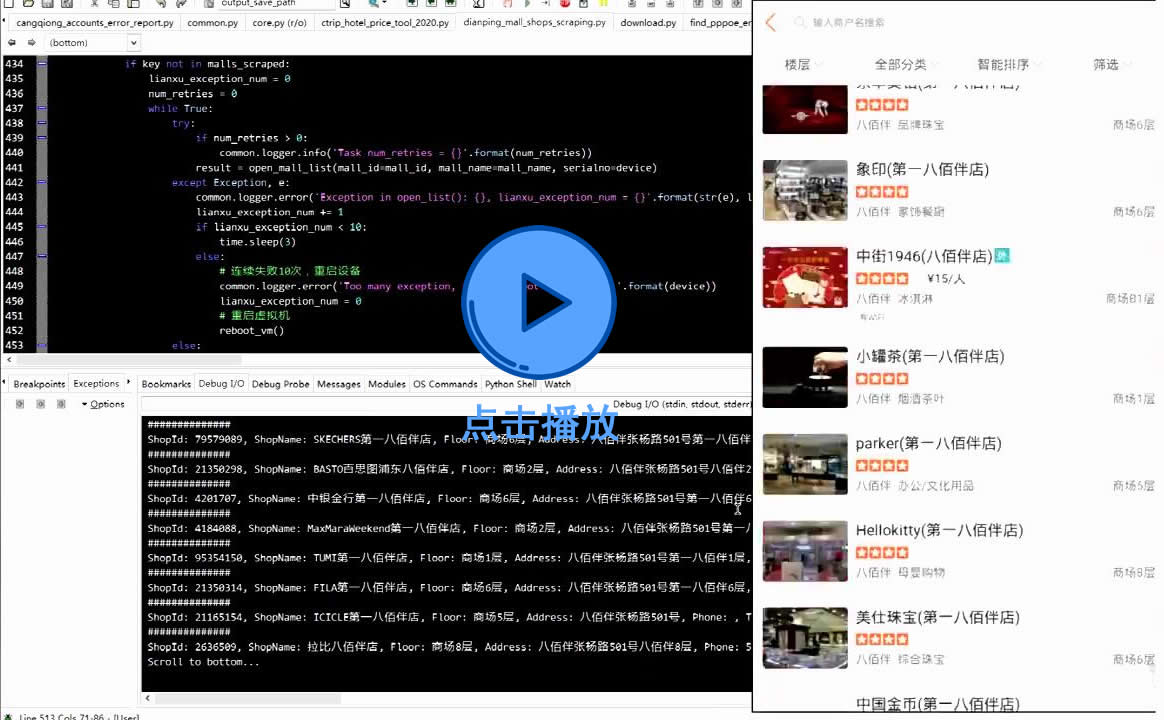The width and height of the screenshot is (1164, 720).
Task: Collapse the code fold at line 439
Action: (42, 138)
